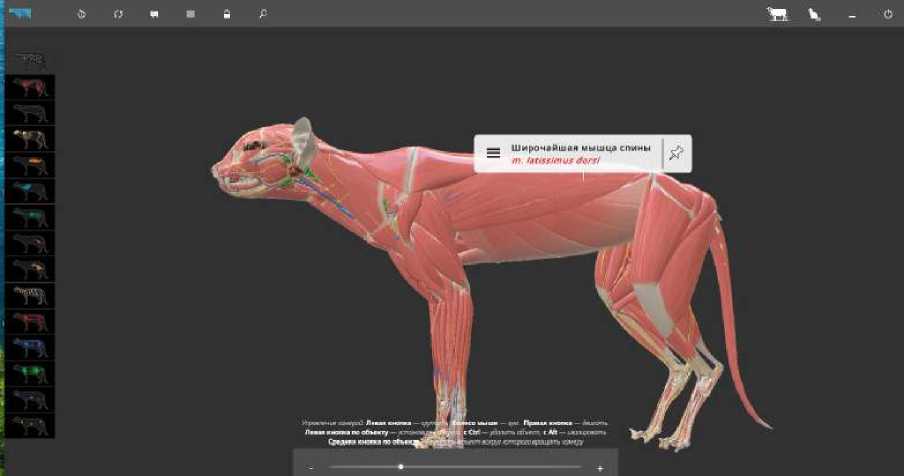
Task: Select the bright green layer thumbnail near bottom
Action: 30,374
